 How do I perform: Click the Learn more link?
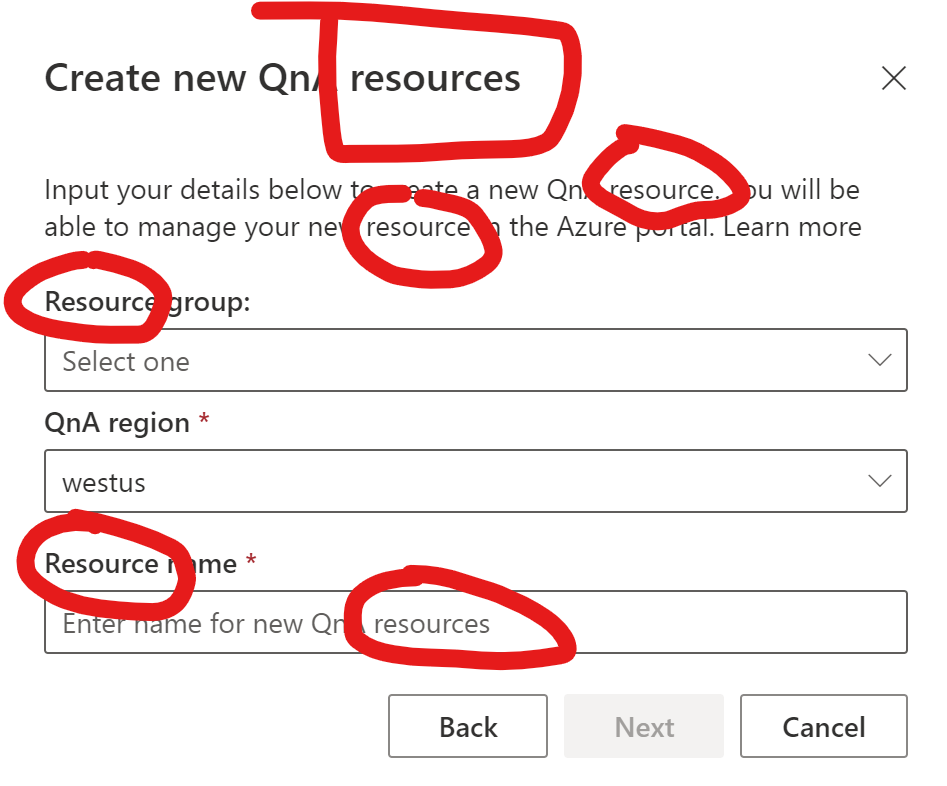[x=793, y=227]
